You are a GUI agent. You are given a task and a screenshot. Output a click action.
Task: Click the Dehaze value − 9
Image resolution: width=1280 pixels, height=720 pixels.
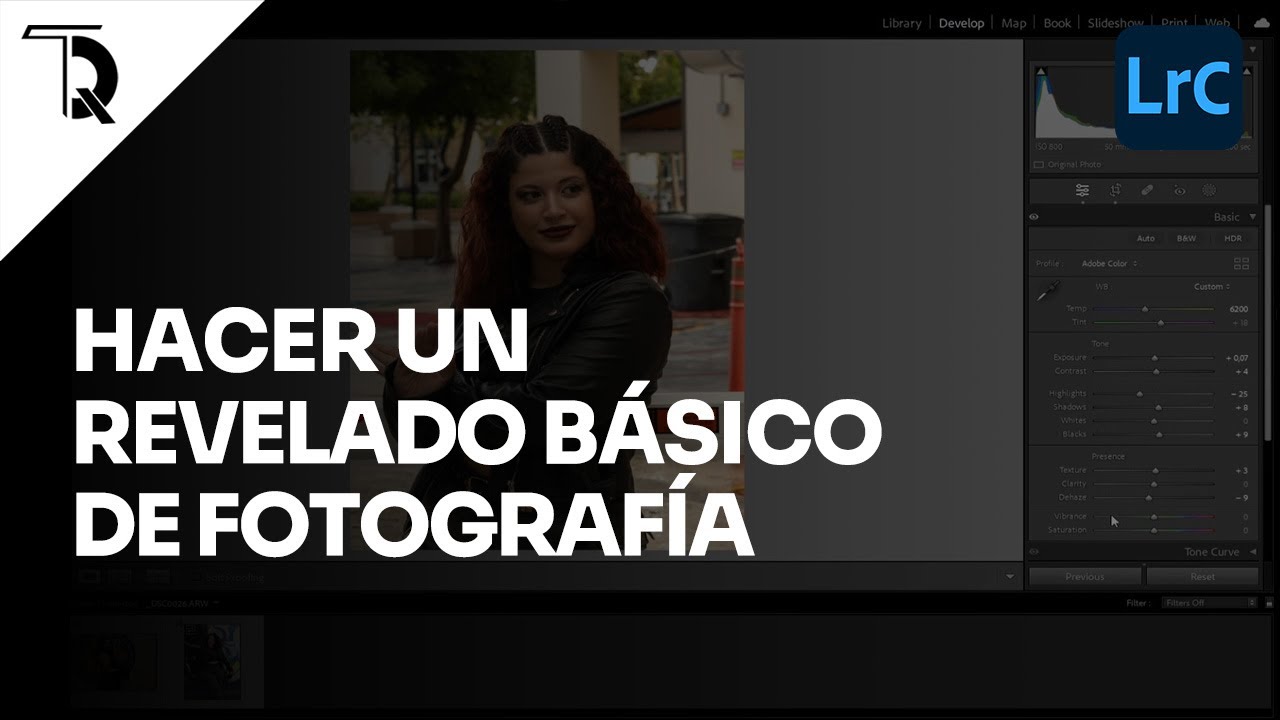1241,497
